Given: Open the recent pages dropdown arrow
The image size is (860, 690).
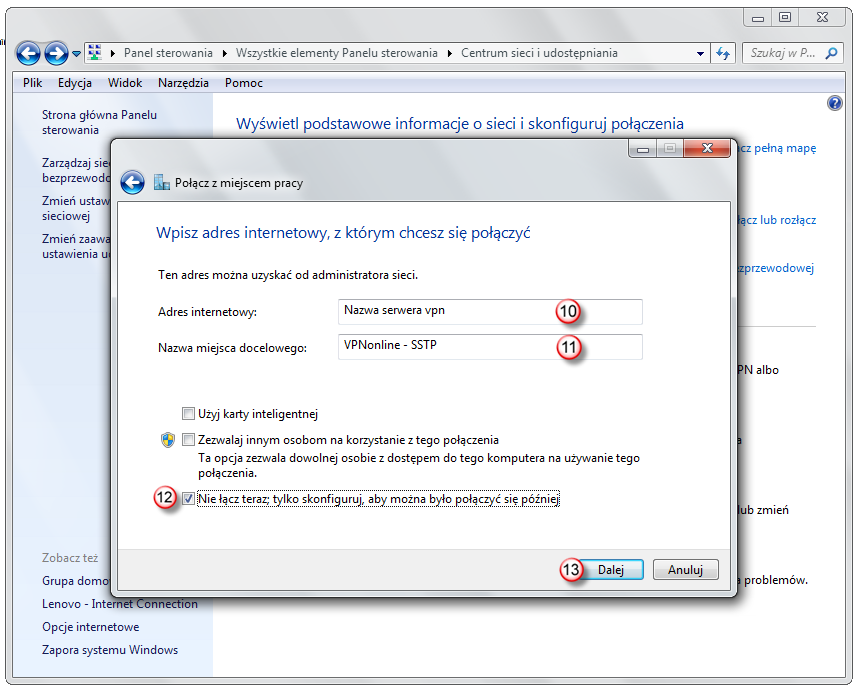Looking at the screenshot, I should pos(77,54).
